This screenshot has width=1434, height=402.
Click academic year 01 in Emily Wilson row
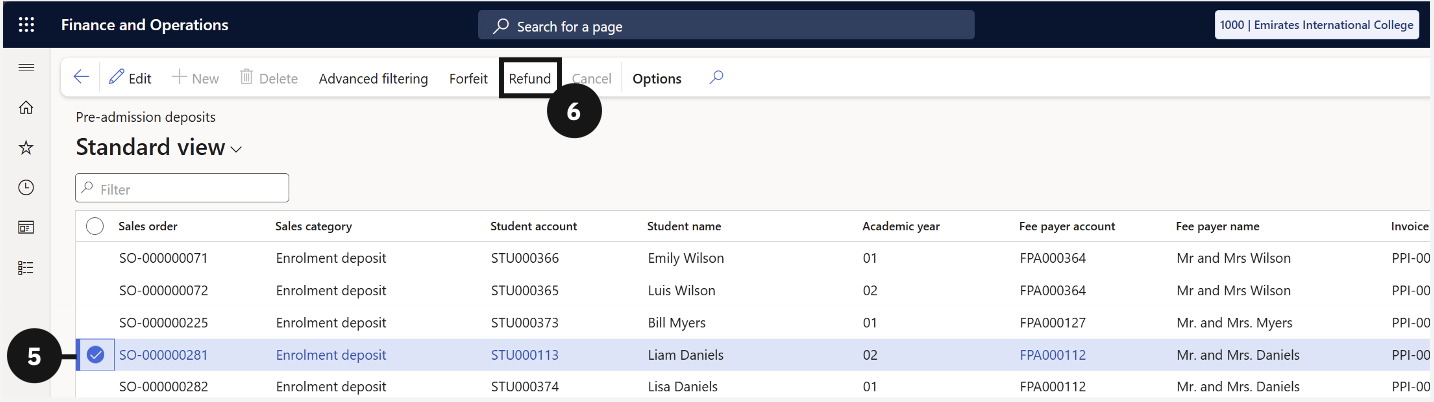[870, 258]
